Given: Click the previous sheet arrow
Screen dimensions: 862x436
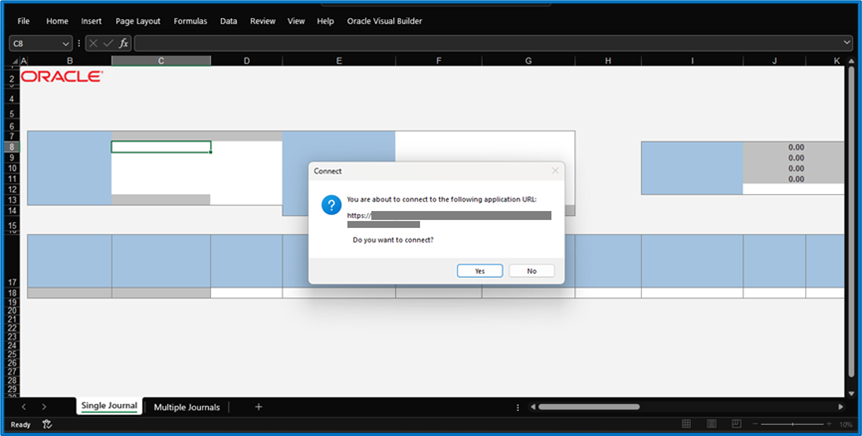Looking at the screenshot, I should coord(24,407).
